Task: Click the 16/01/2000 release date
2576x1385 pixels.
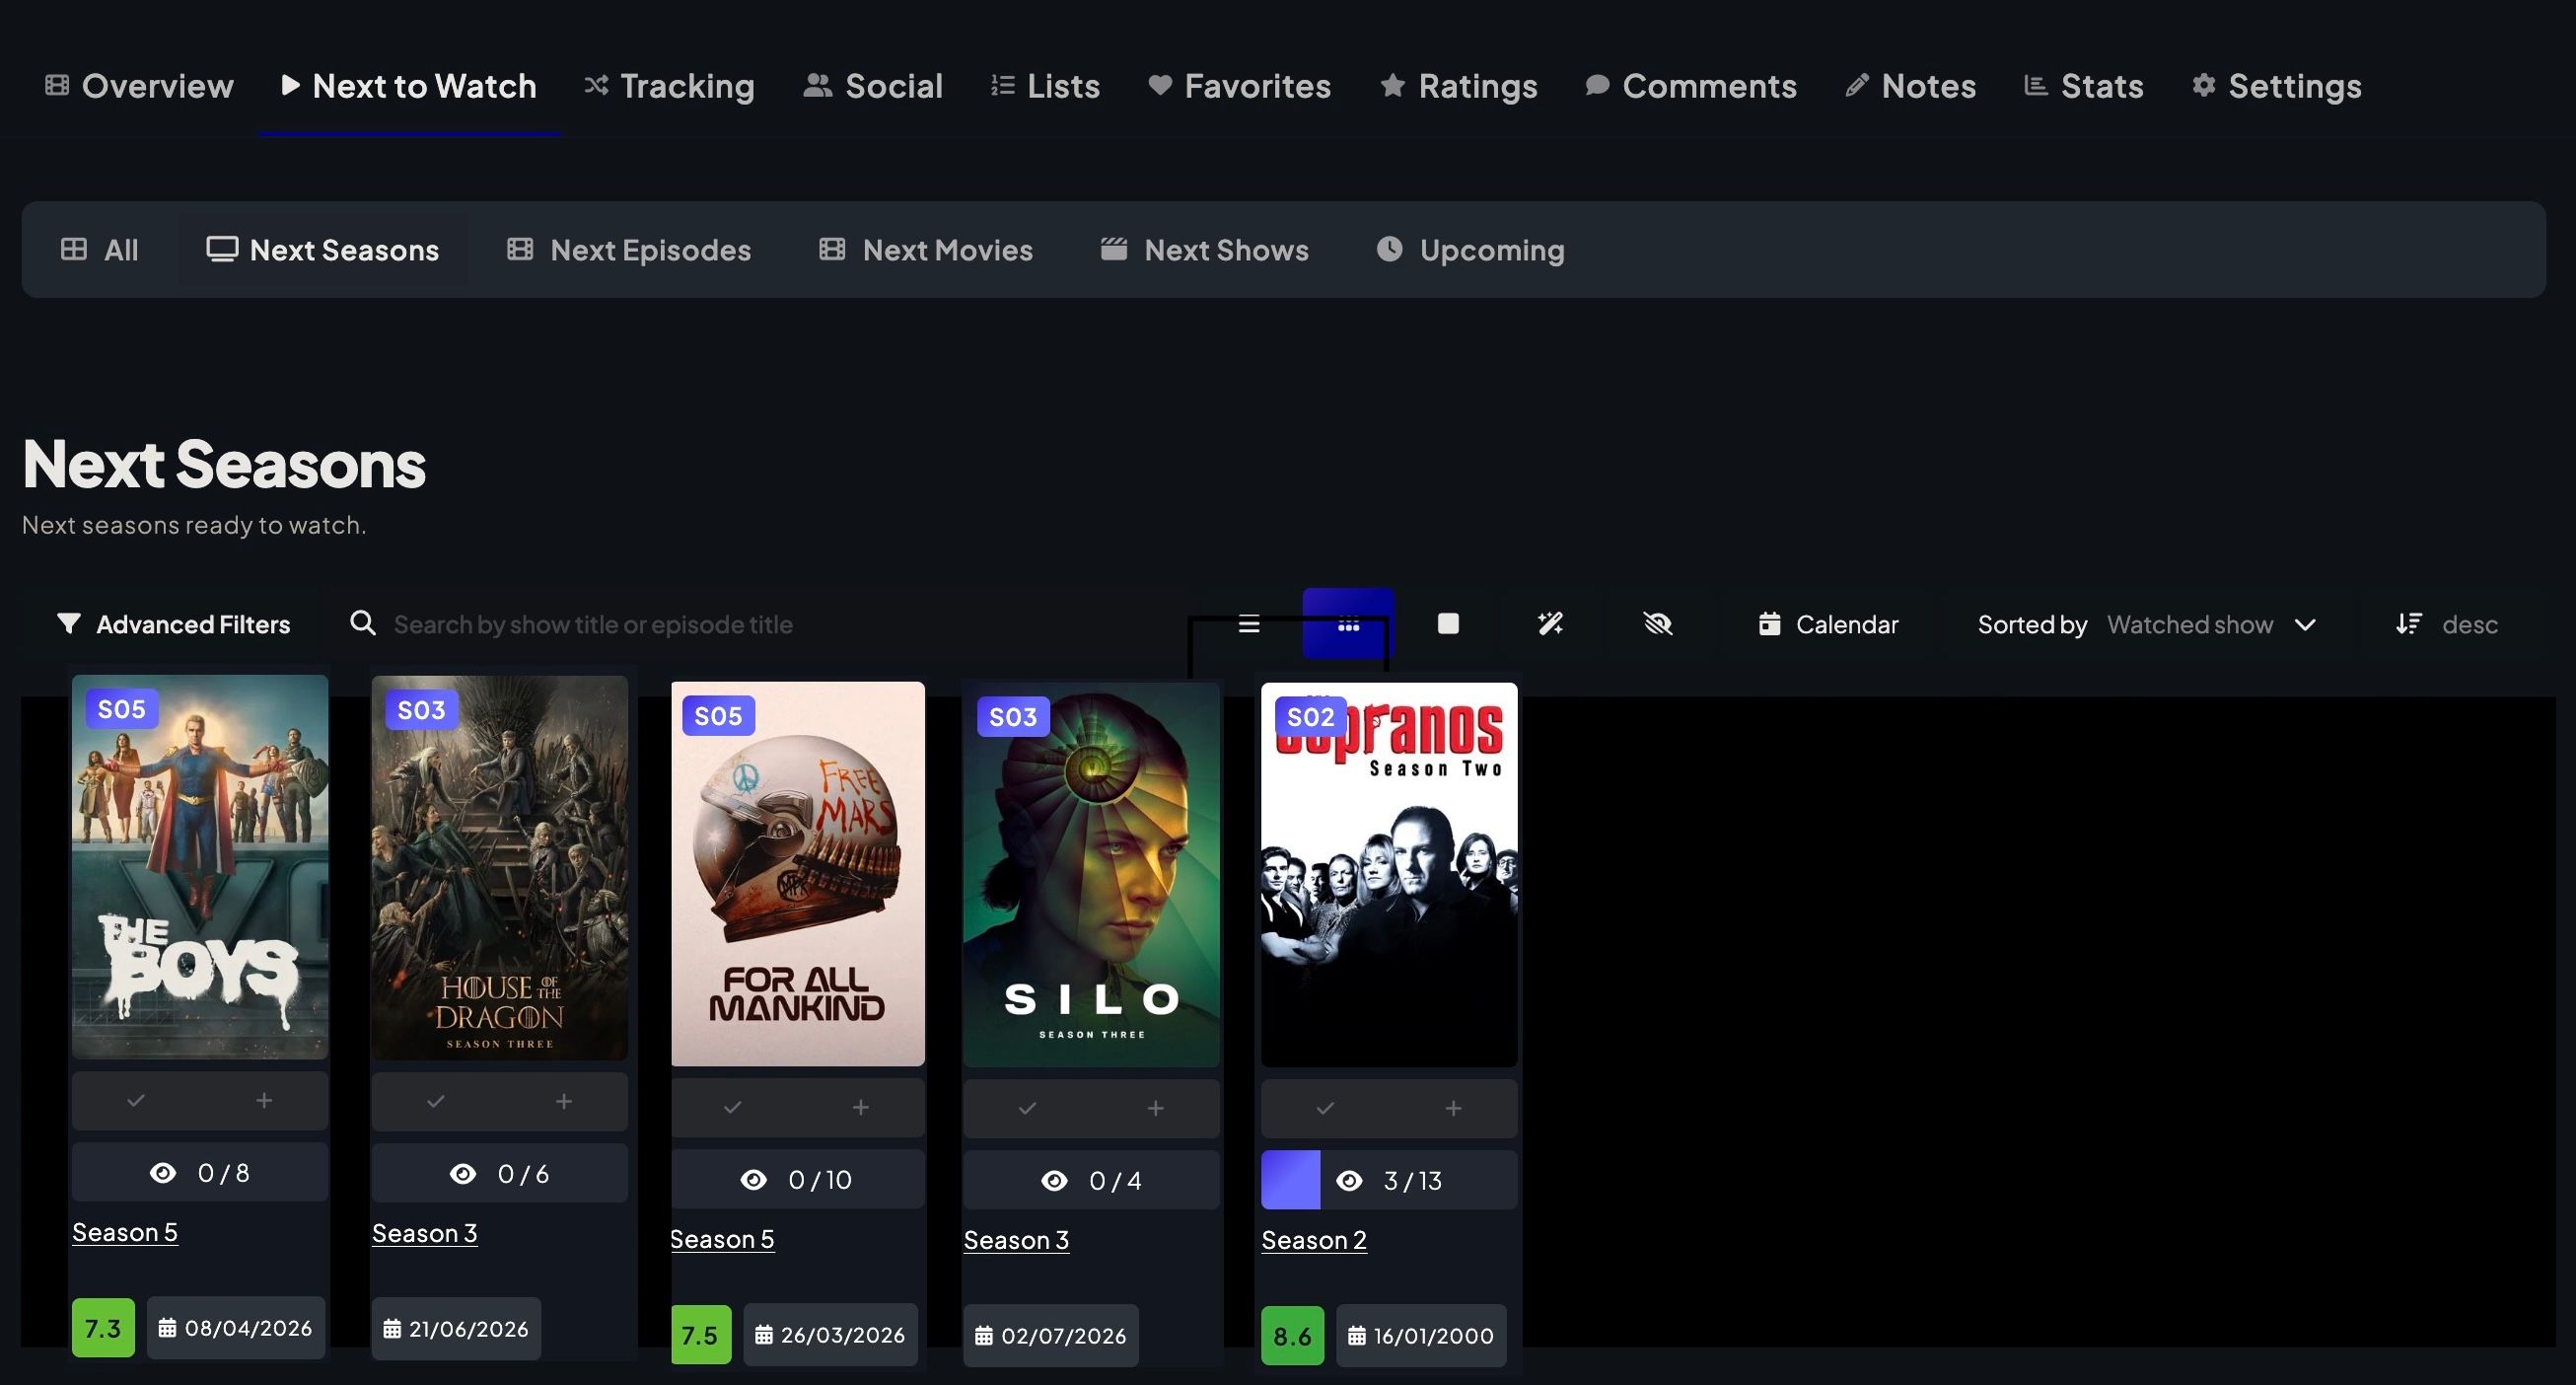Action: tap(1421, 1336)
